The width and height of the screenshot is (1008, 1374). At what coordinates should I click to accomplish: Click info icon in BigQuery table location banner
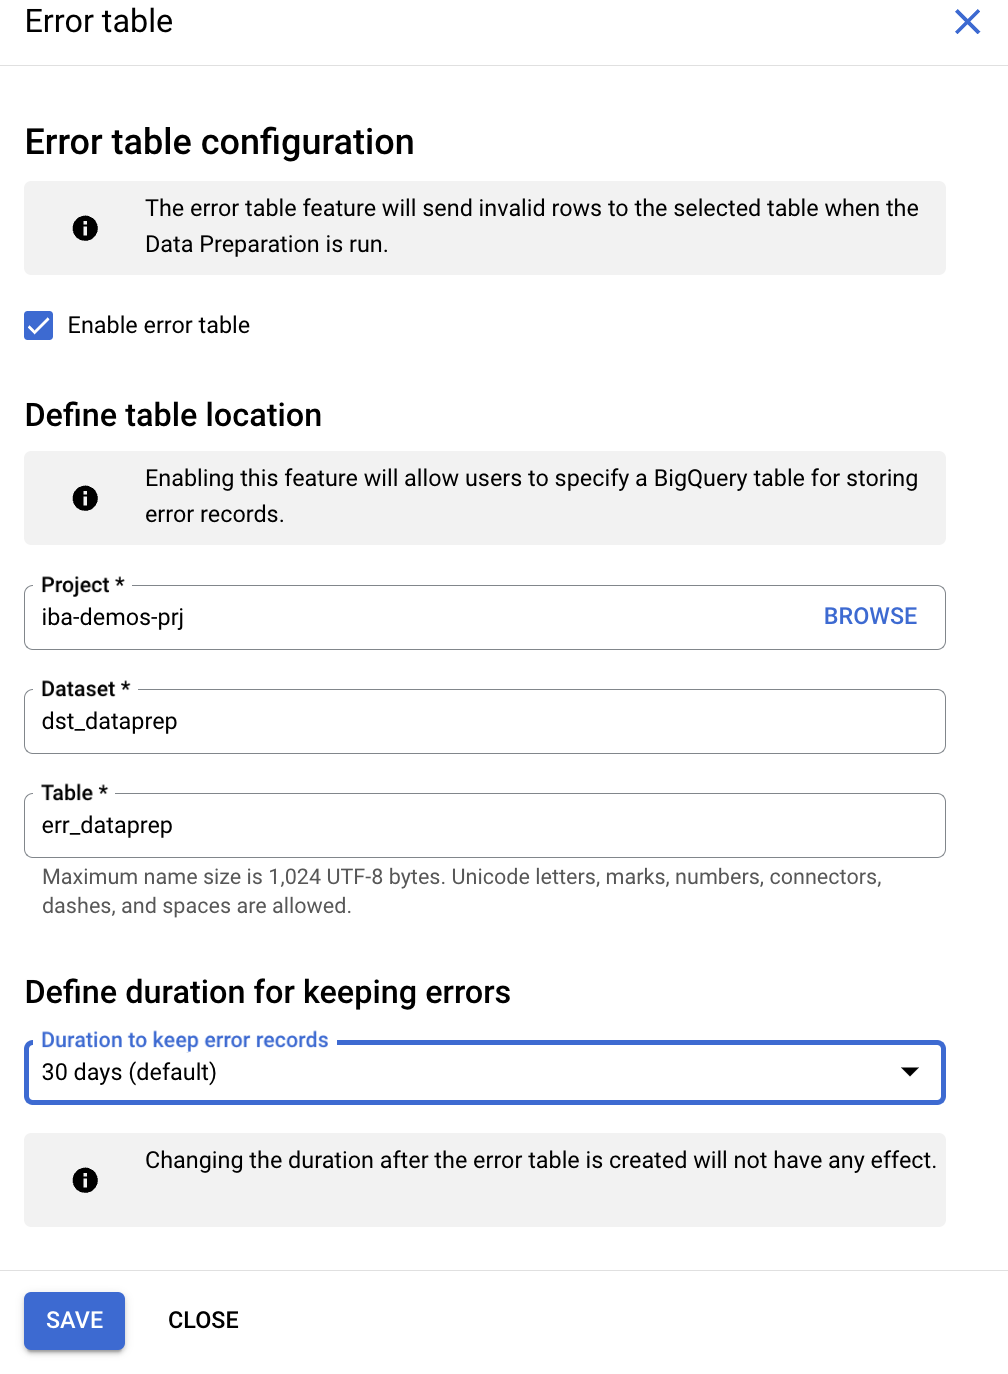pyautogui.click(x=85, y=498)
